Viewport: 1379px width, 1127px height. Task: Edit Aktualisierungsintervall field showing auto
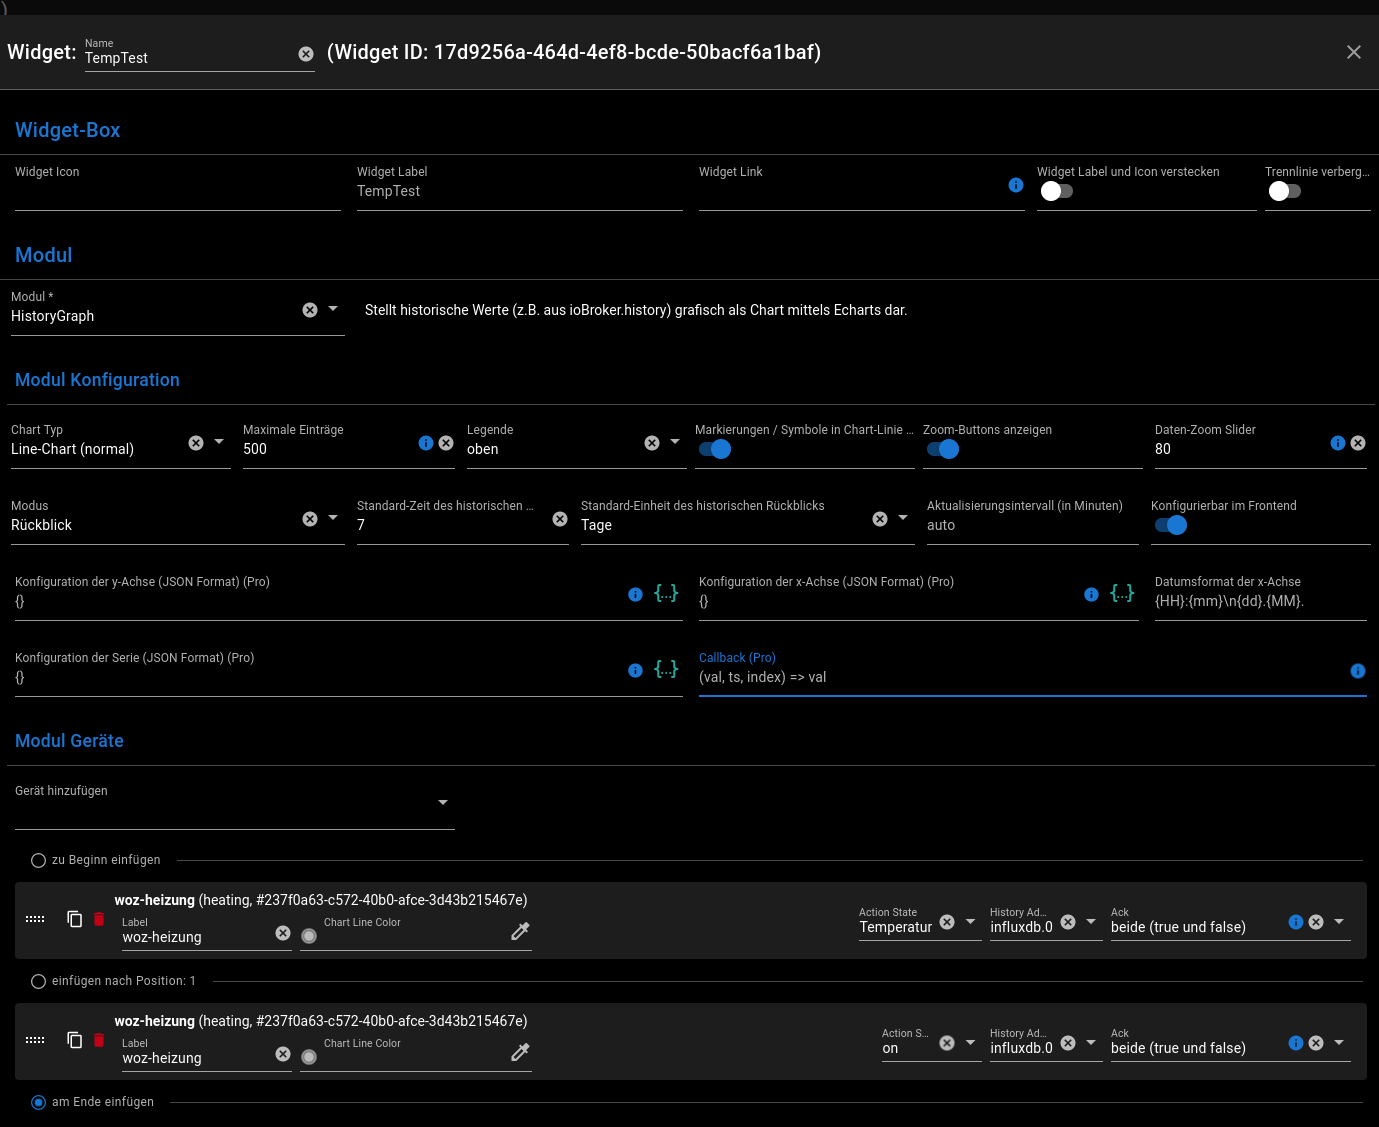point(1033,525)
